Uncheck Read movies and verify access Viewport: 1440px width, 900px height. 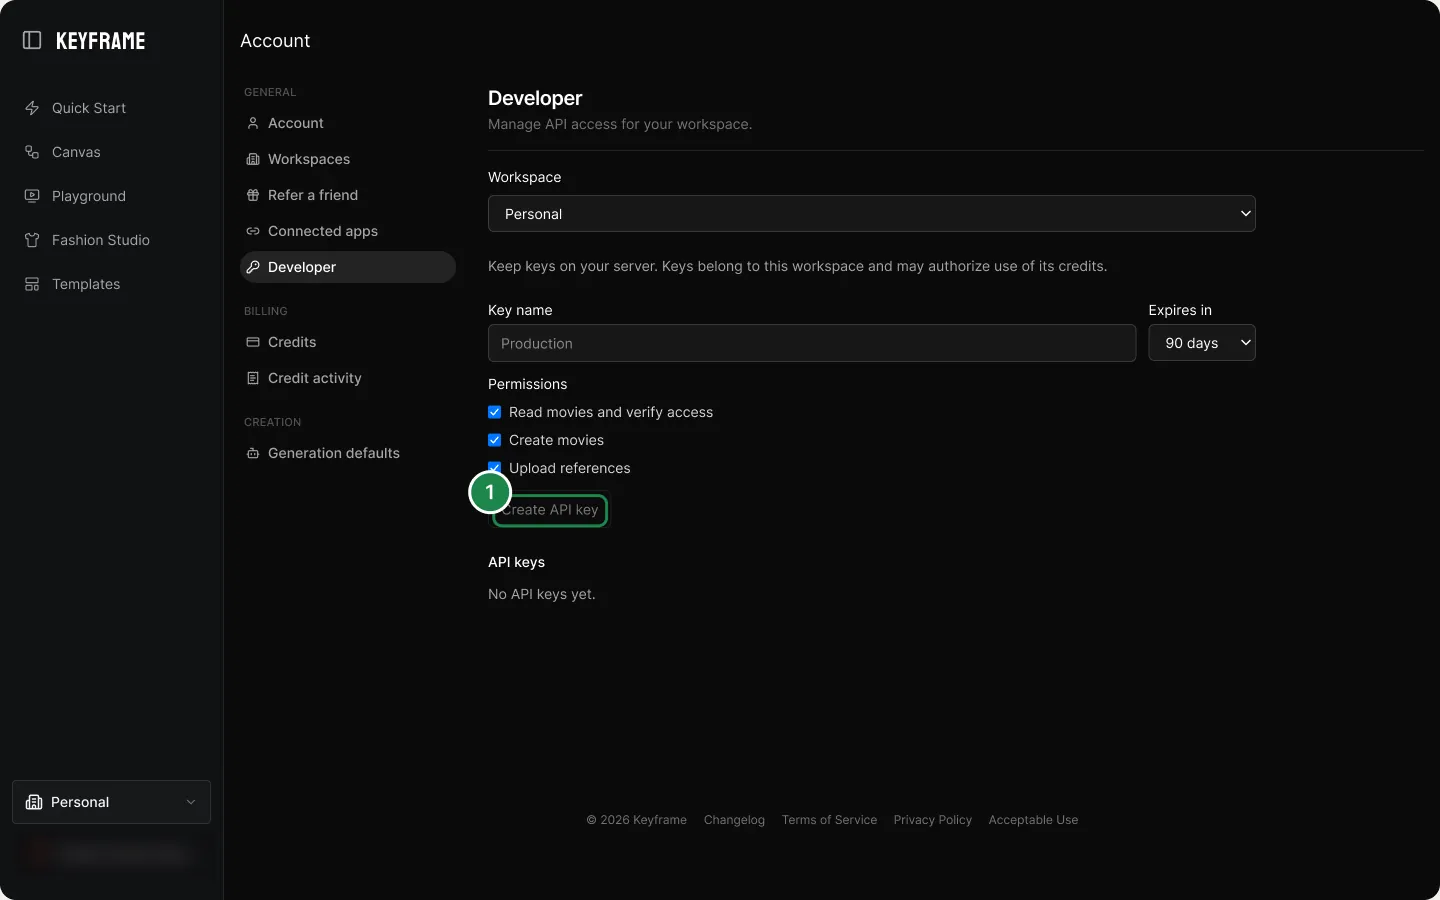point(494,412)
